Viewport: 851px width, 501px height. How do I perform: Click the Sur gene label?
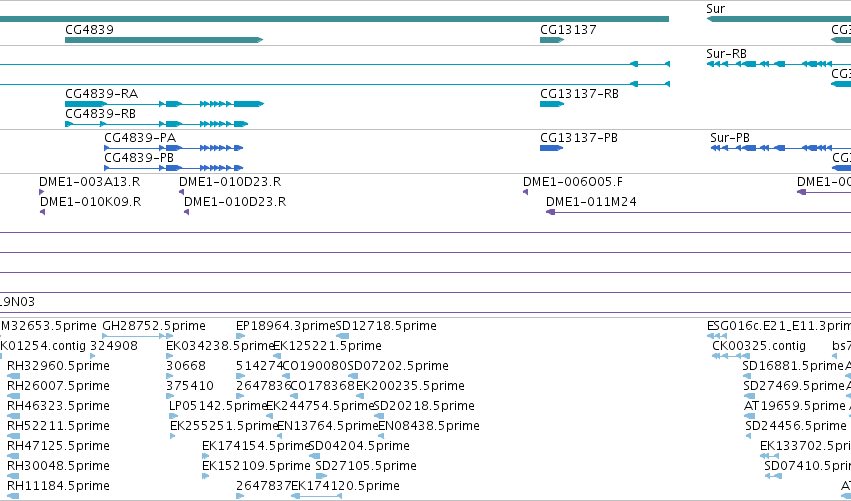tap(715, 9)
